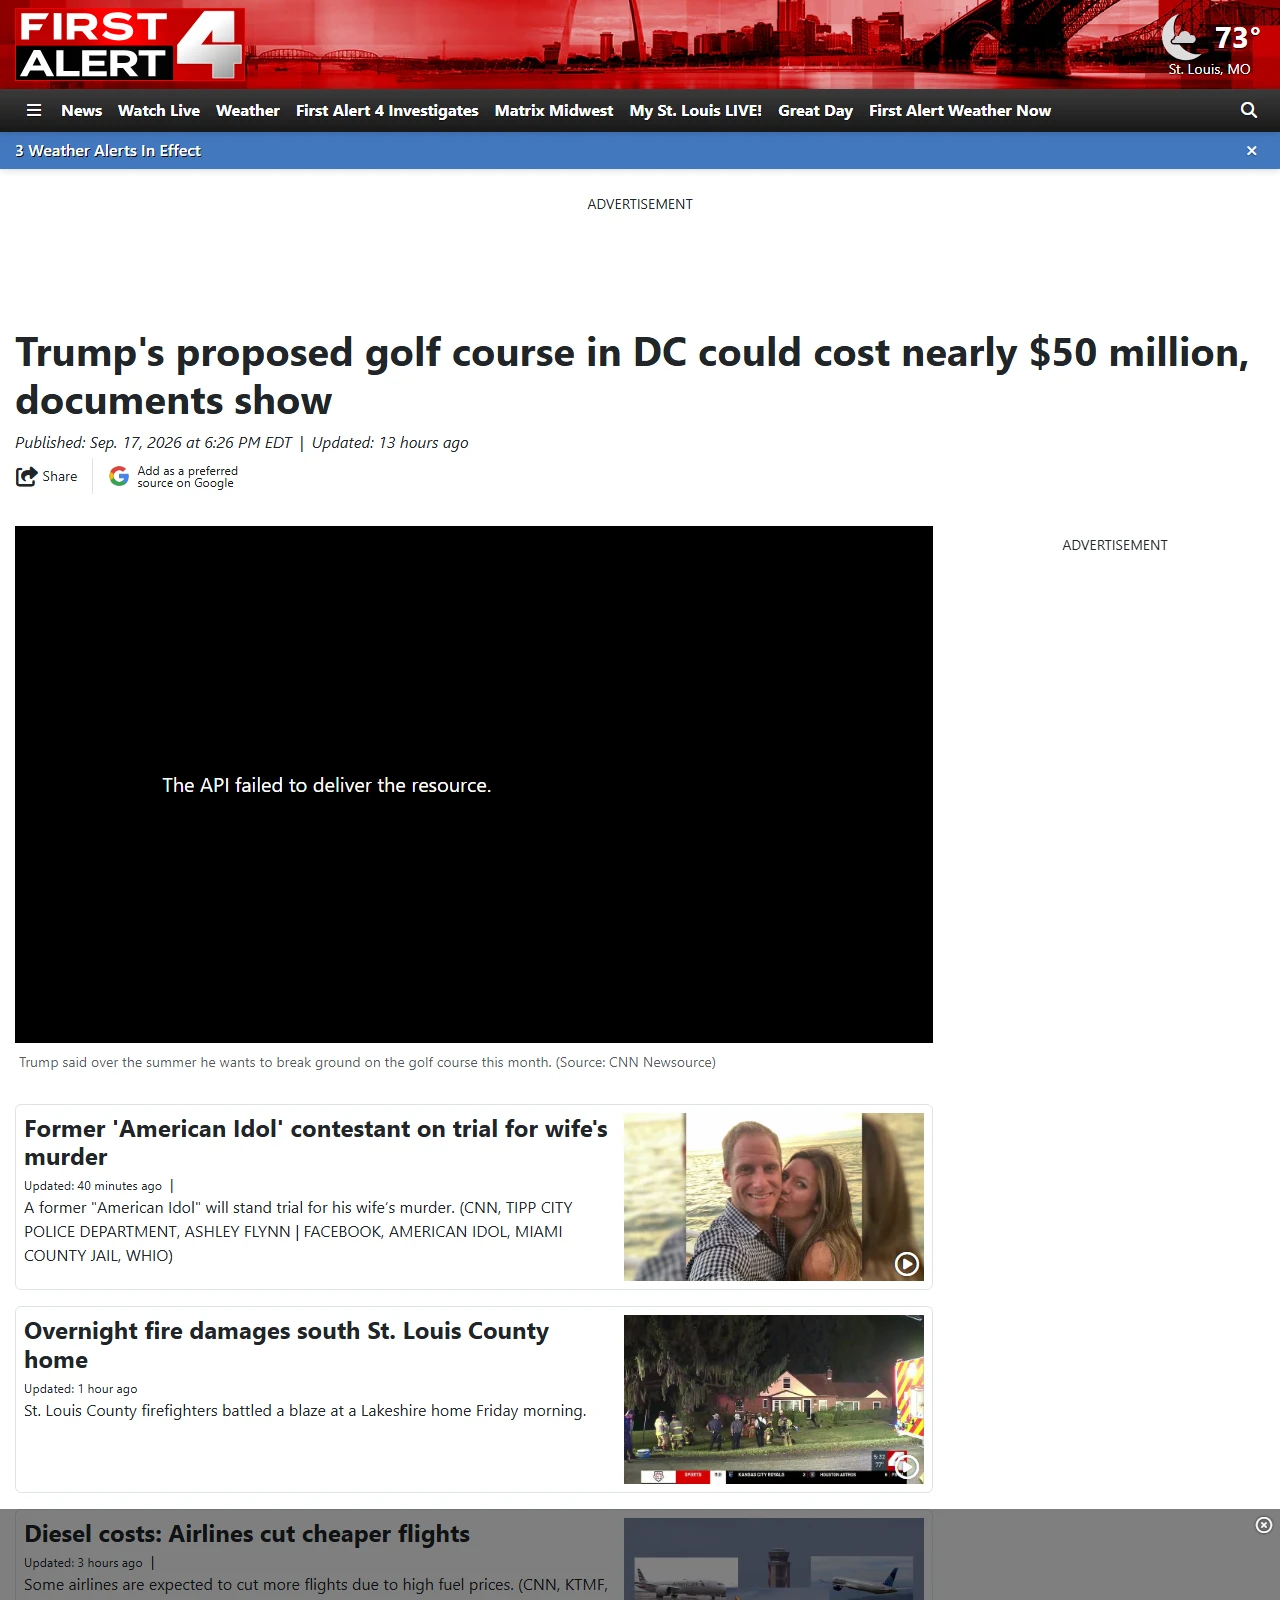Click the Share arrow icon

26,477
